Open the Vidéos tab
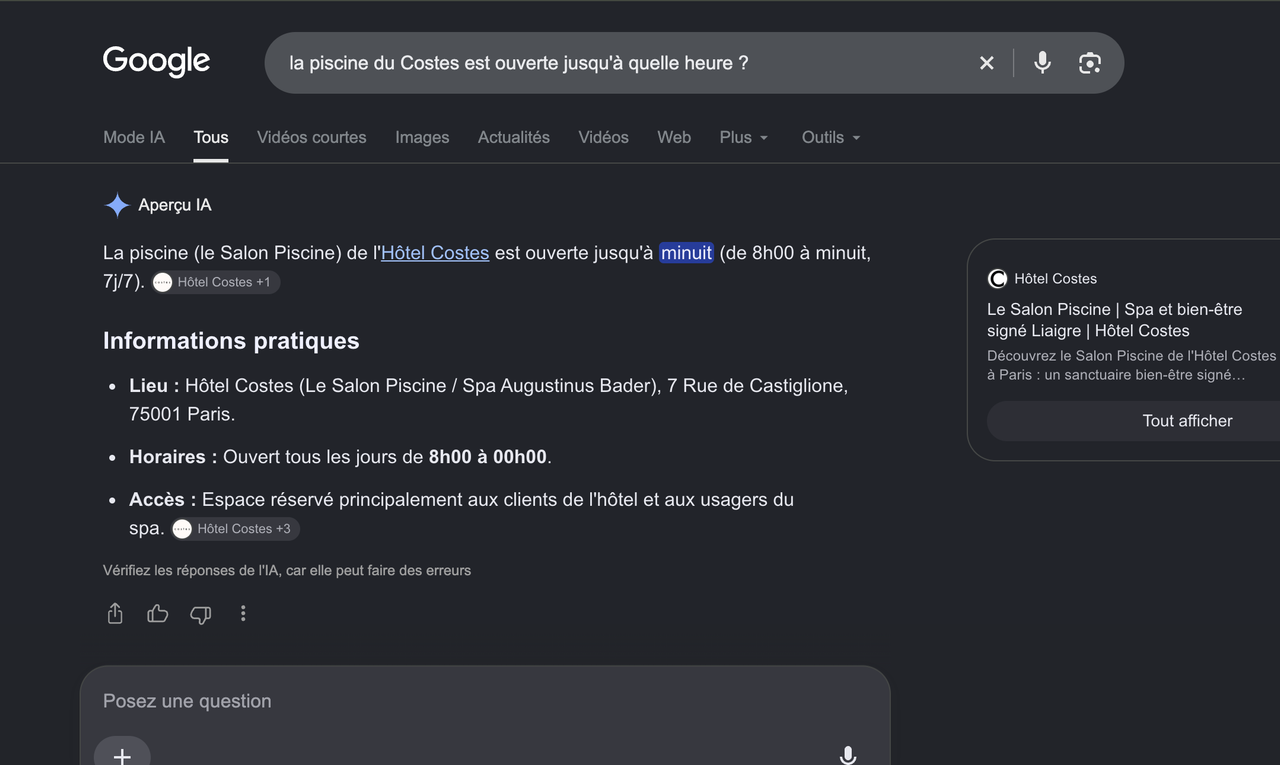The height and width of the screenshot is (765, 1280). tap(603, 137)
